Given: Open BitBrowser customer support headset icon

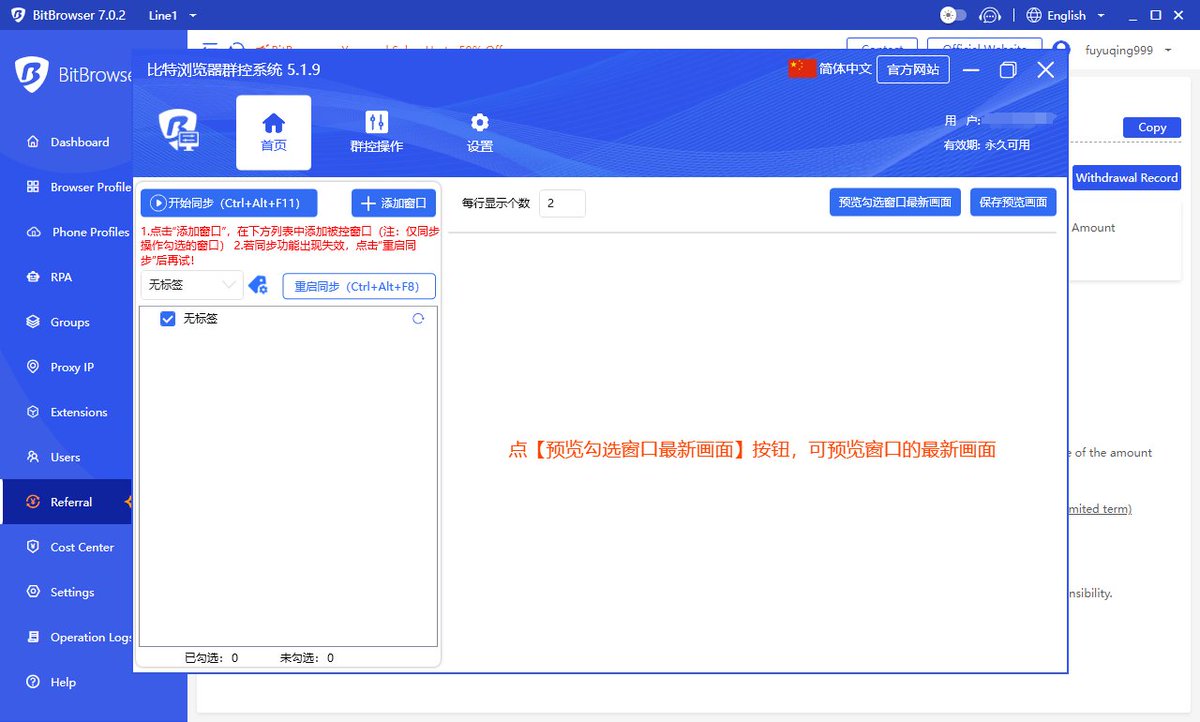Looking at the screenshot, I should (990, 15).
